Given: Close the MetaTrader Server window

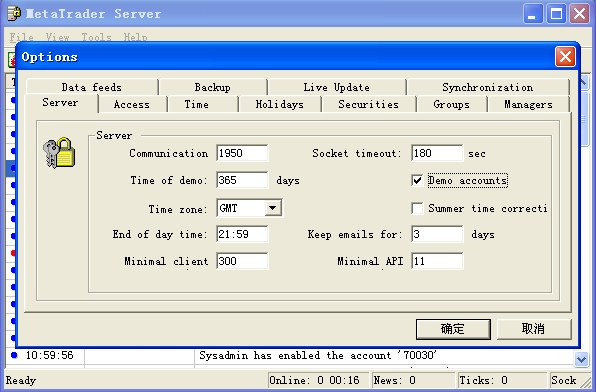Looking at the screenshot, I should 580,14.
